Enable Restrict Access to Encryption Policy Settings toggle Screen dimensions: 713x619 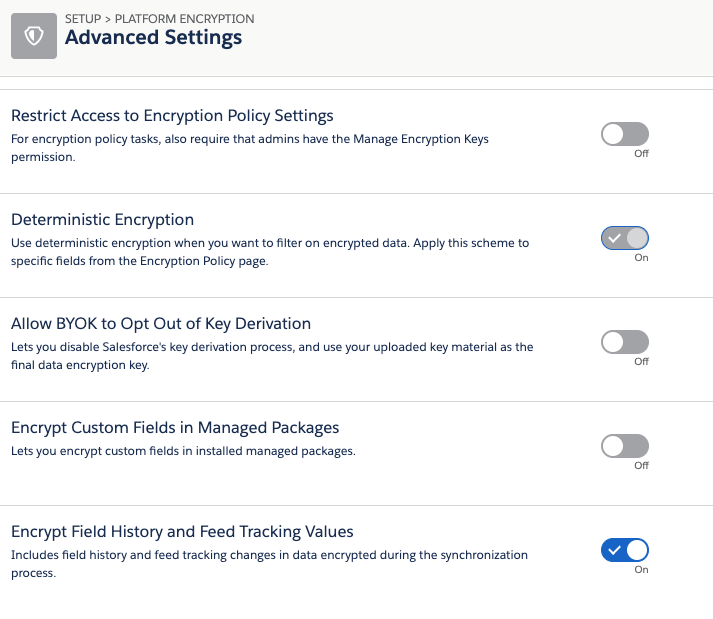point(625,134)
